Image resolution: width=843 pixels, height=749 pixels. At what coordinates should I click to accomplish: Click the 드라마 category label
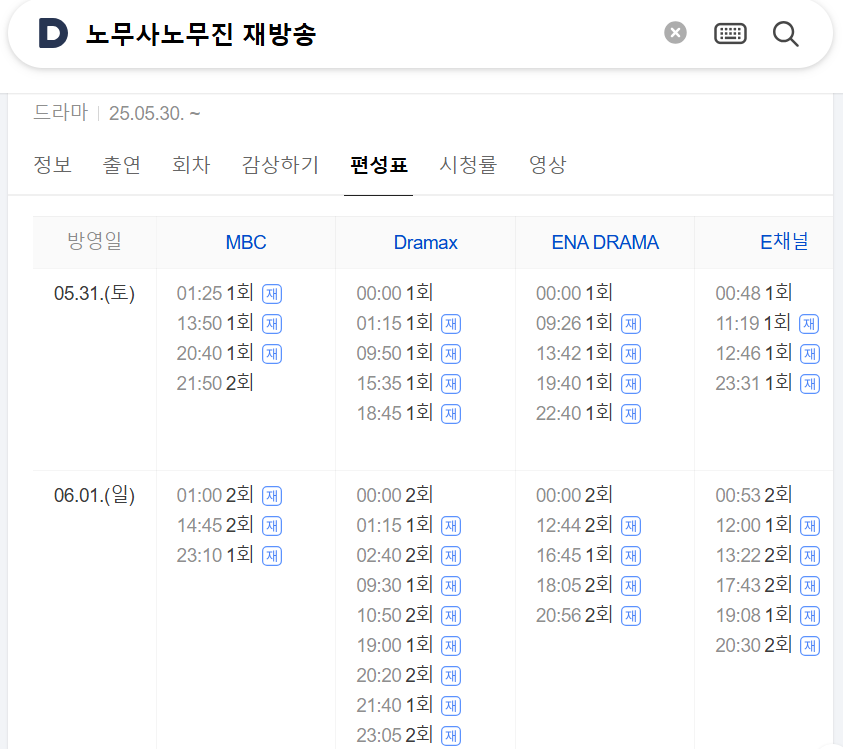(x=60, y=112)
